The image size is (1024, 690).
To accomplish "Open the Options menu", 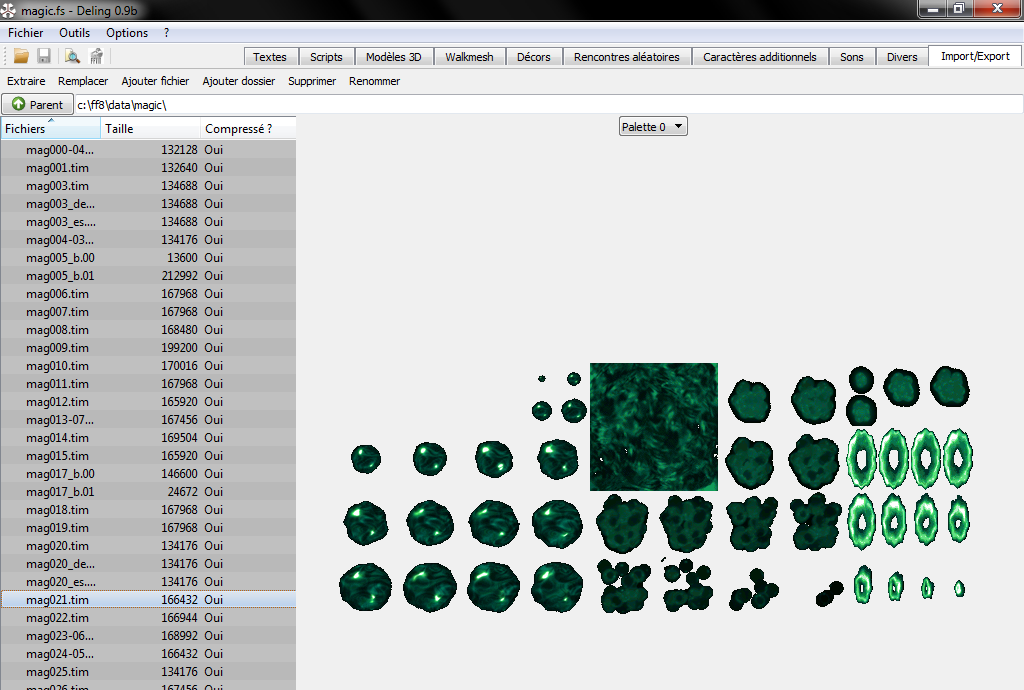I will point(127,33).
